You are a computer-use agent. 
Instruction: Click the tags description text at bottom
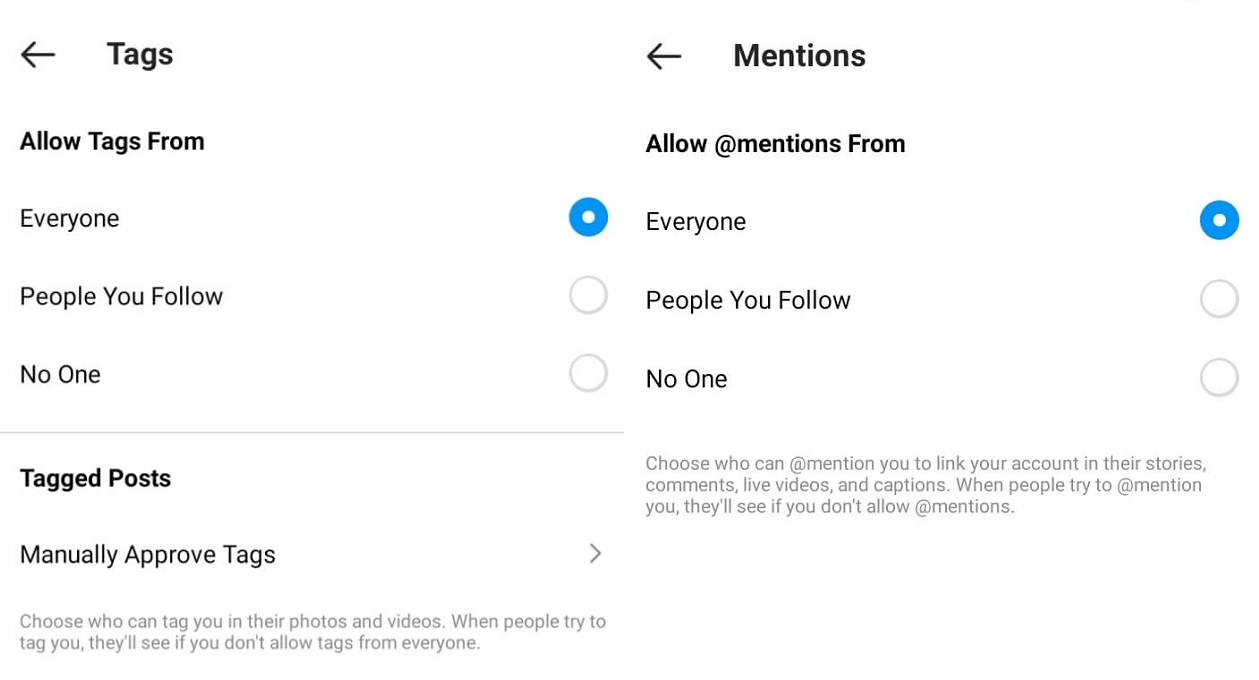(x=312, y=632)
